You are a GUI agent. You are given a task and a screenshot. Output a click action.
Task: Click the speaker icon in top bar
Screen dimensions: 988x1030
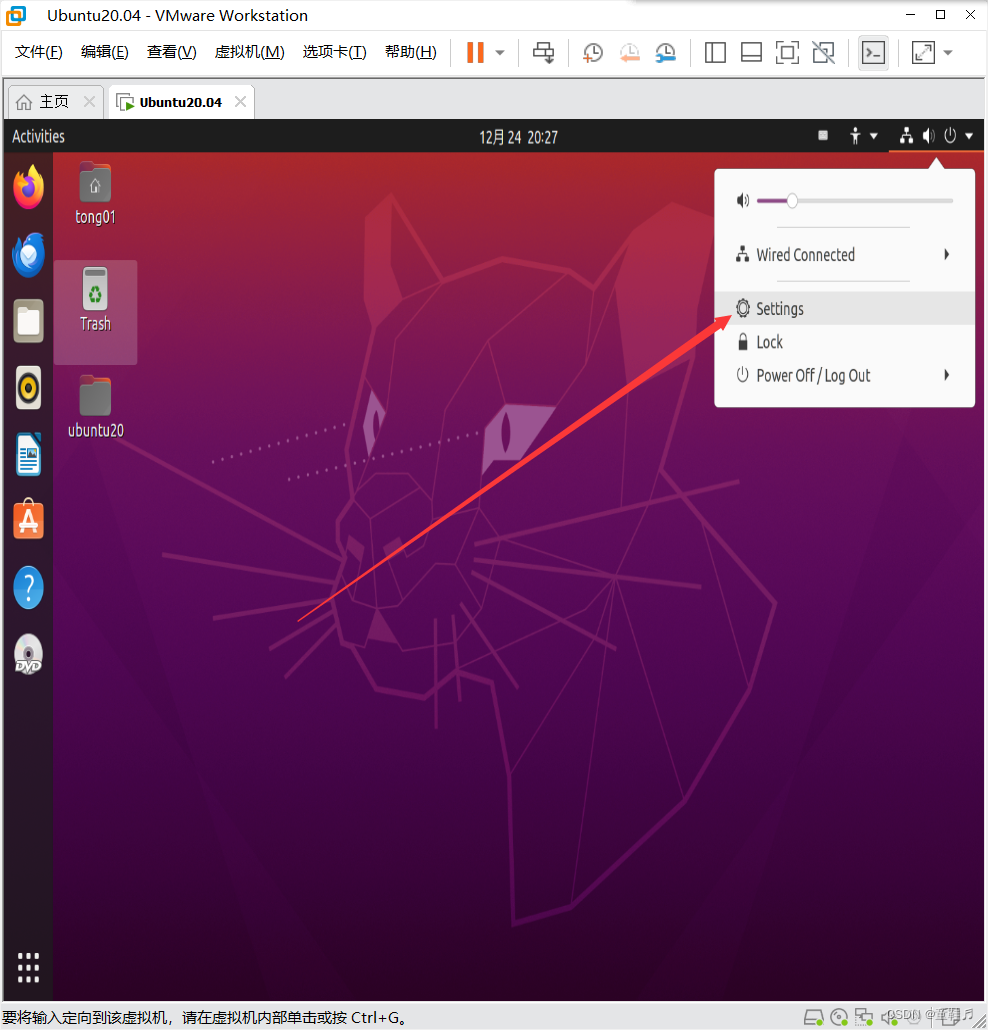pyautogui.click(x=928, y=136)
